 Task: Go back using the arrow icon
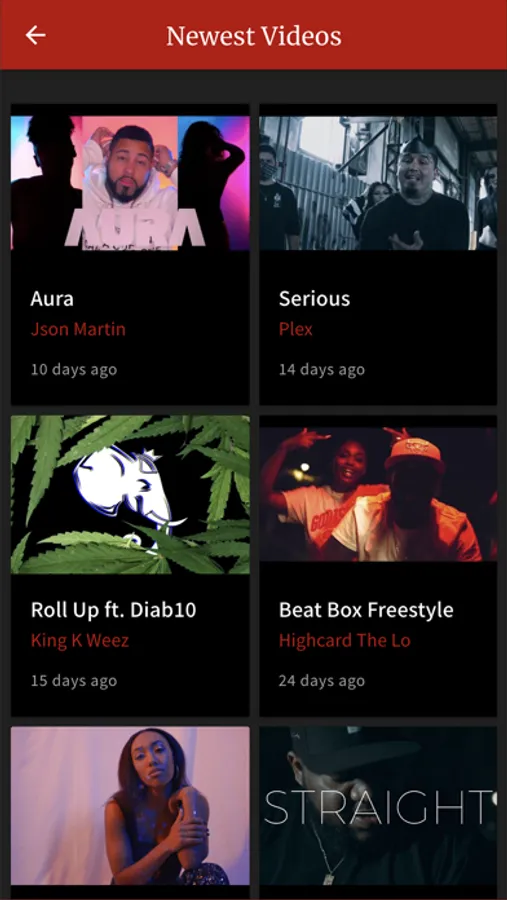35,36
